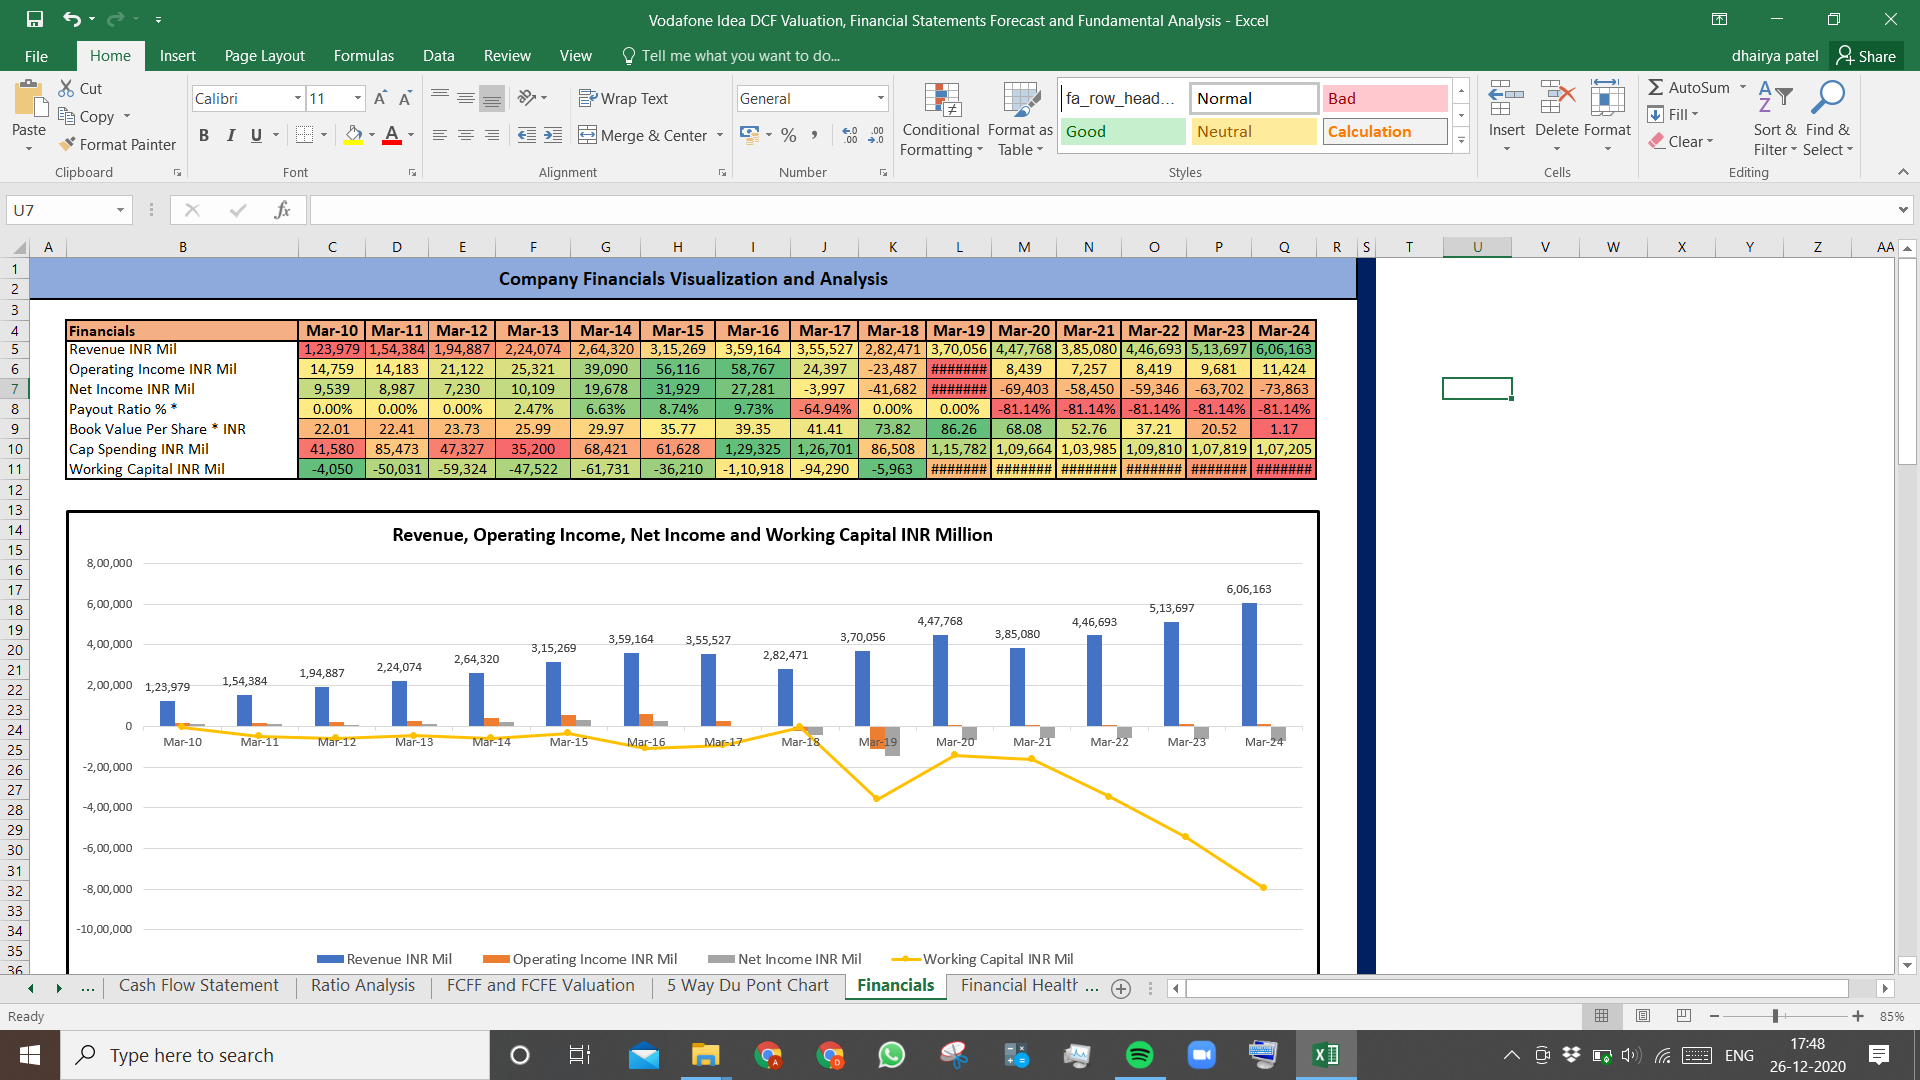Click the Increase Indent icon

click(553, 135)
